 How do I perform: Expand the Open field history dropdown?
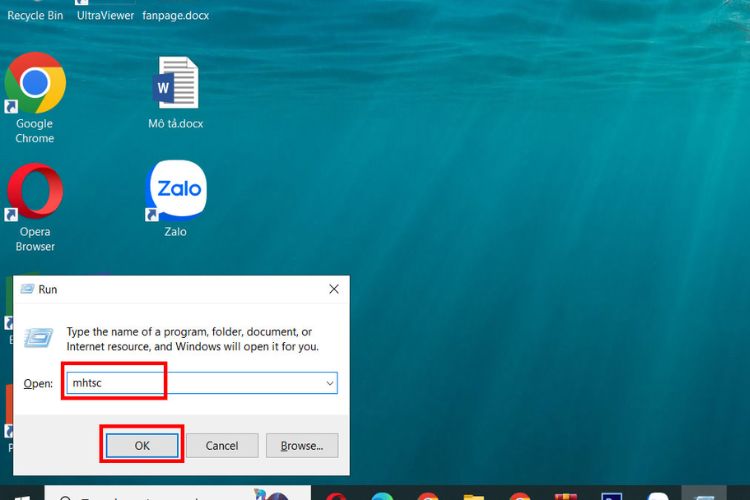[x=330, y=383]
